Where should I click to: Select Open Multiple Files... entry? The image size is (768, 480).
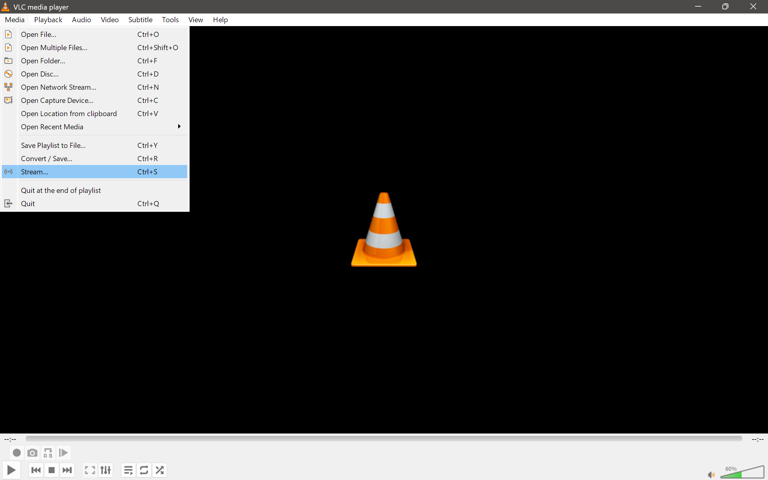(x=95, y=48)
